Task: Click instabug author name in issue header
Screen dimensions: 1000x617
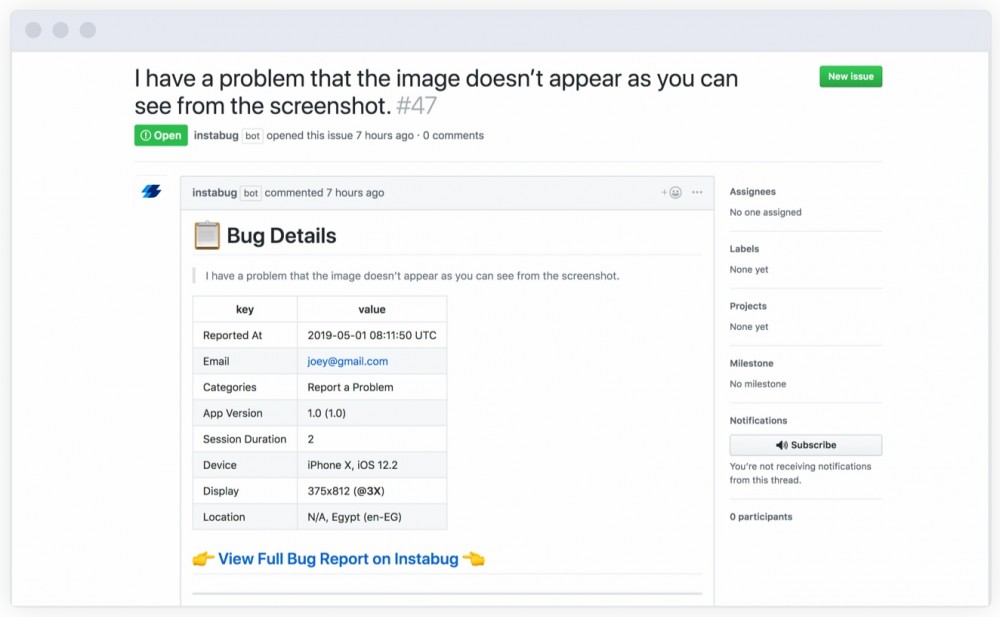Action: coord(216,135)
